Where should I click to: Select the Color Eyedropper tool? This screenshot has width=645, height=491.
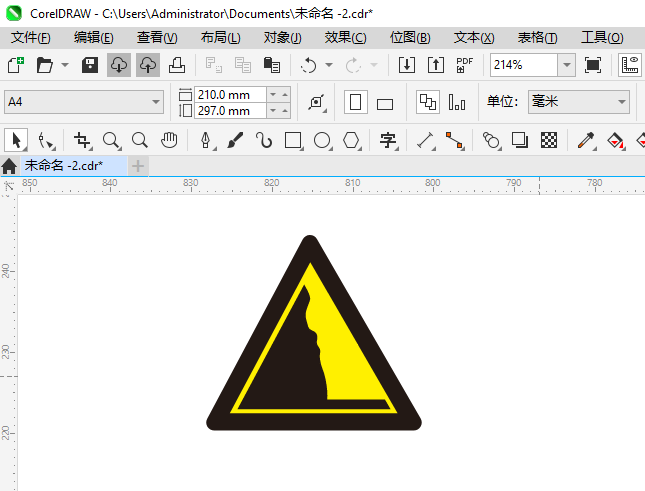point(586,140)
